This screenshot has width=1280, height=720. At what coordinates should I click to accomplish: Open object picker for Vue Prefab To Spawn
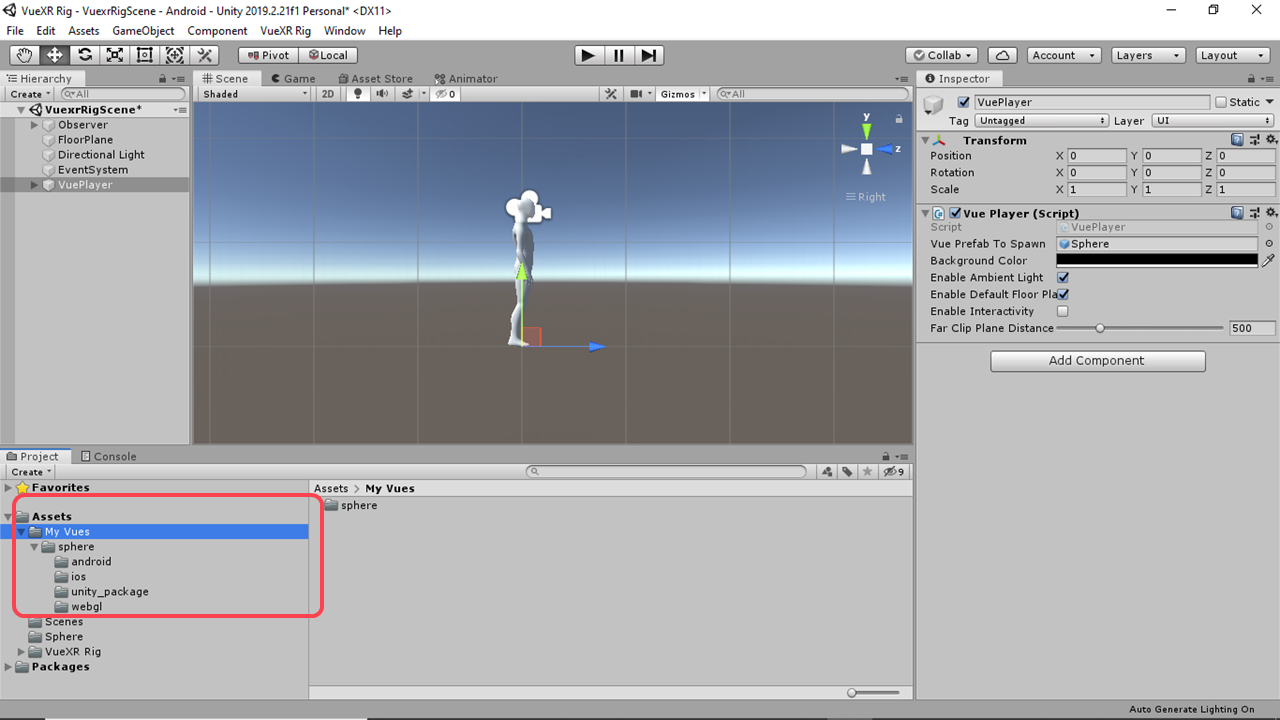click(x=1269, y=243)
